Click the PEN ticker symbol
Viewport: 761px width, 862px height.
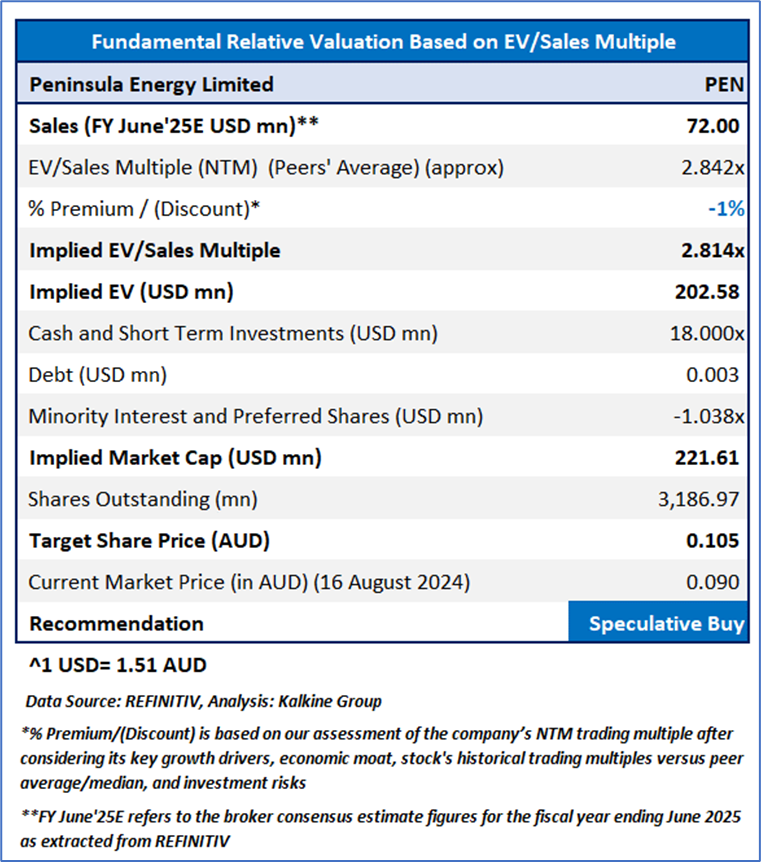[724, 85]
